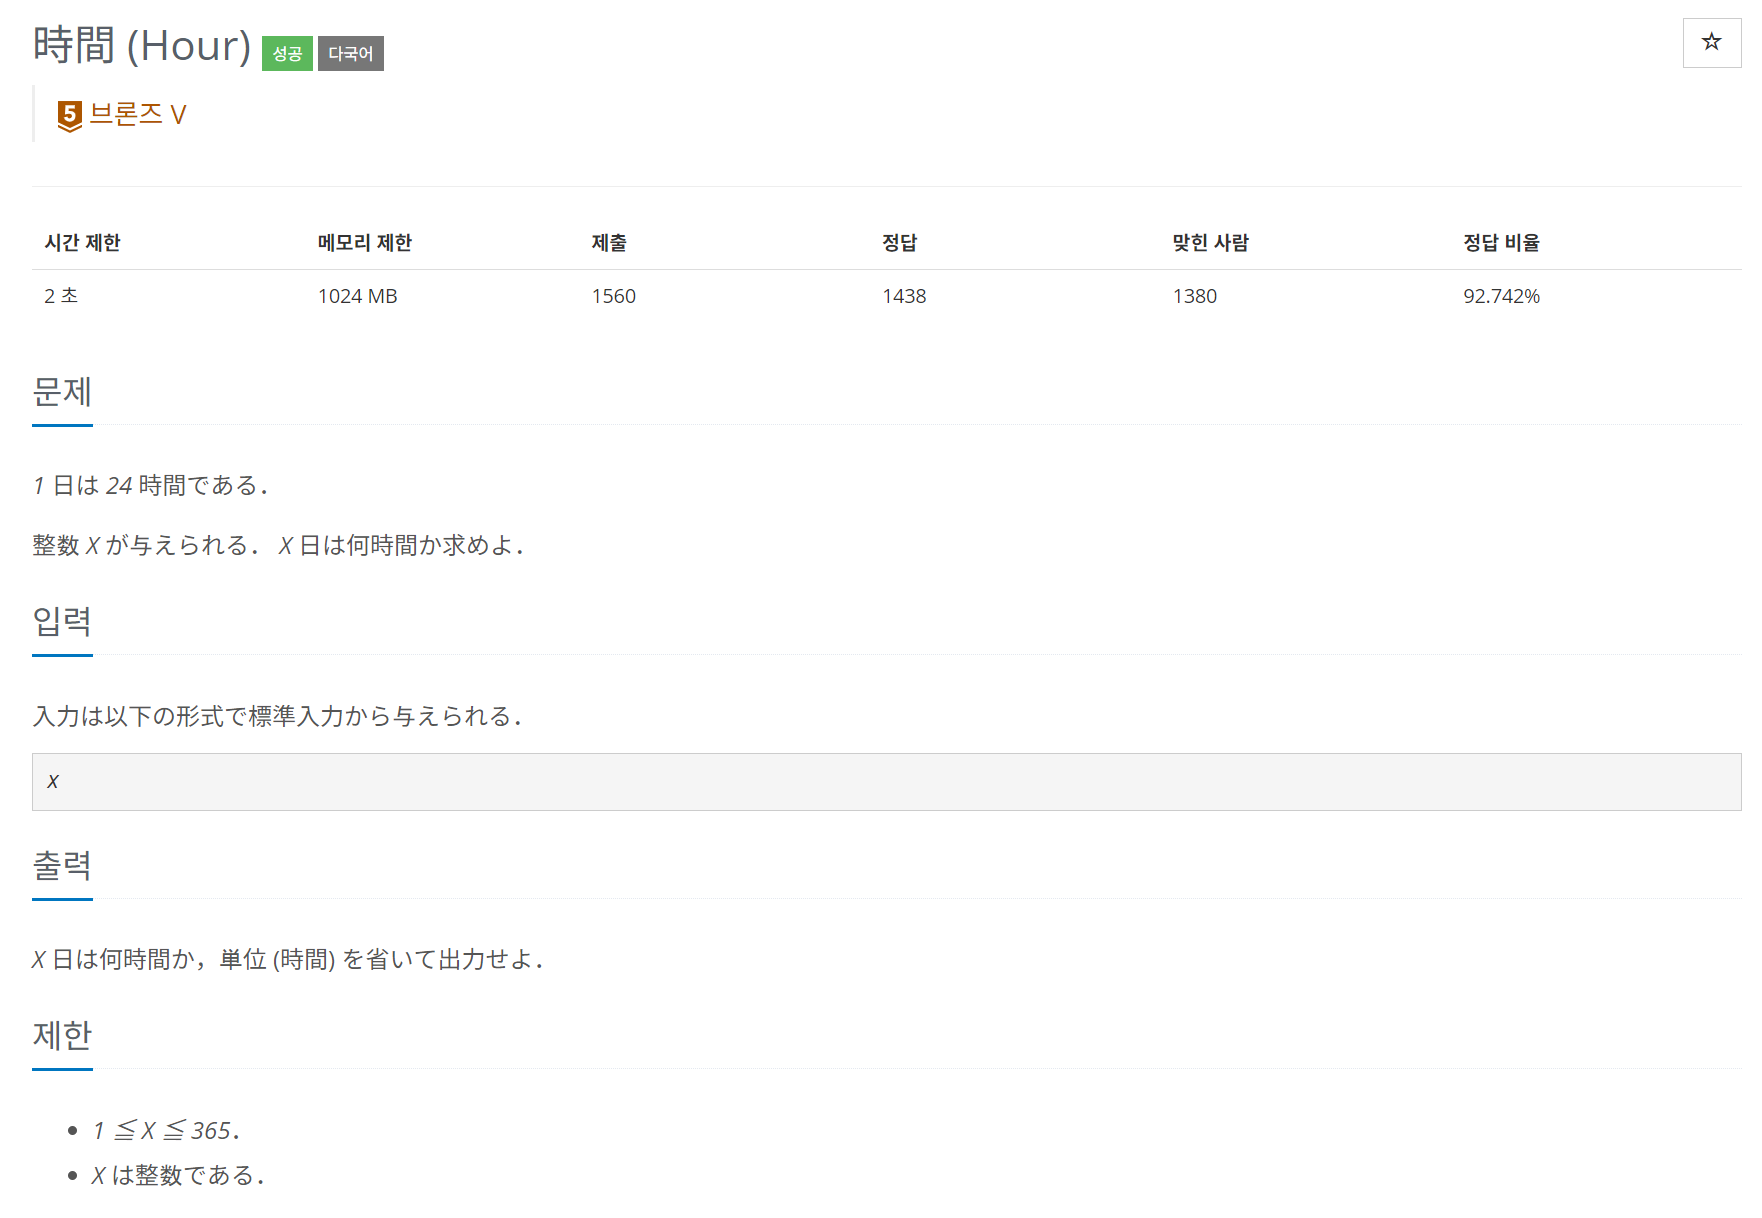1762x1218 pixels.
Task: Click the memory value 1024 MB
Action: pos(358,296)
